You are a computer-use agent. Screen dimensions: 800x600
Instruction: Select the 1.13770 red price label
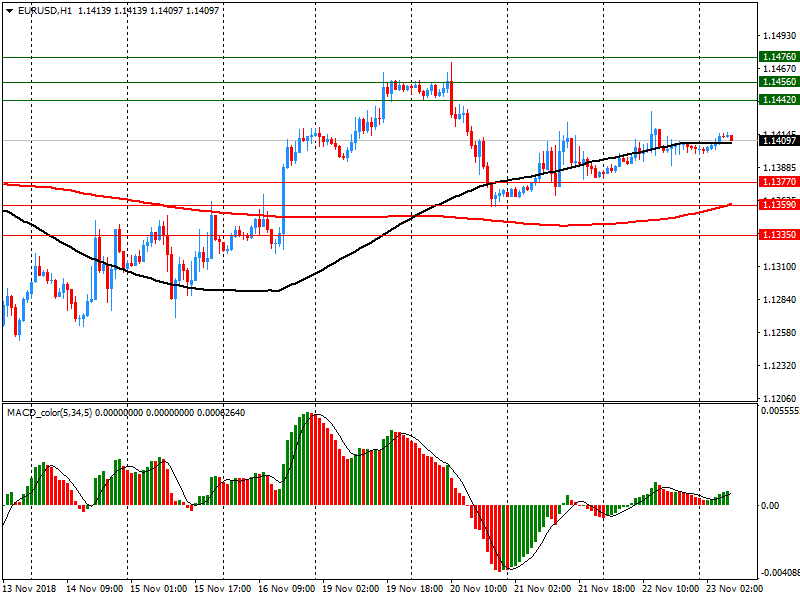(x=779, y=182)
